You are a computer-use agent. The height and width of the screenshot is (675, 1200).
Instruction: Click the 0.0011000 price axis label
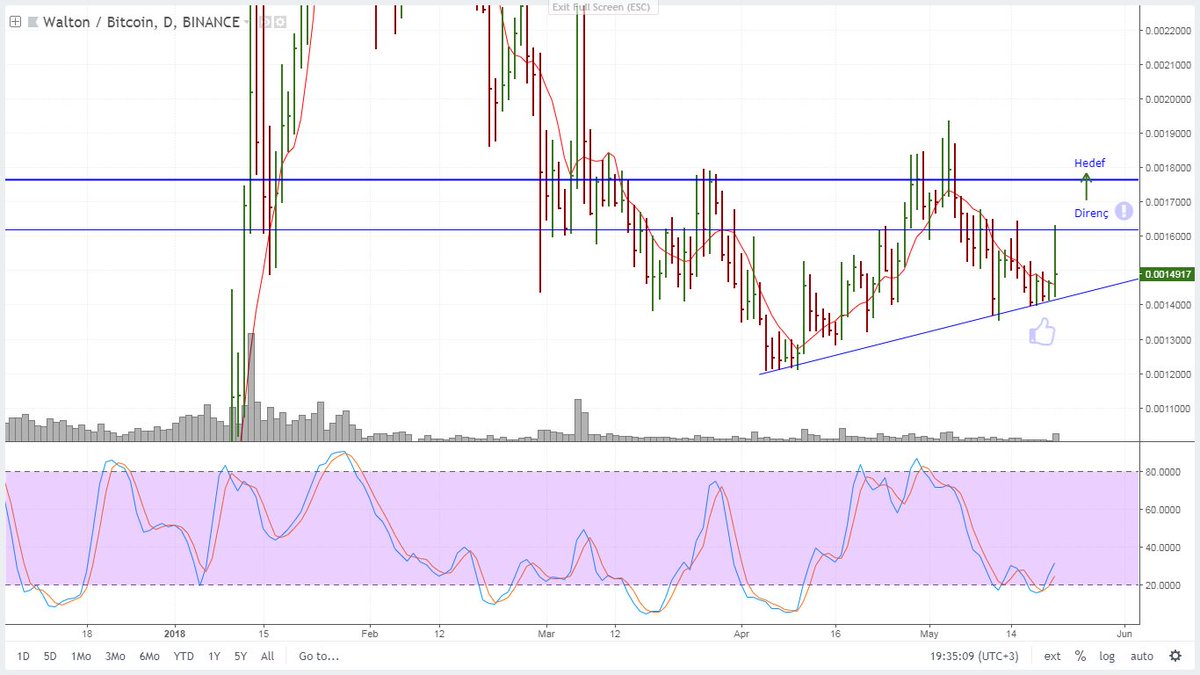pyautogui.click(x=1167, y=409)
